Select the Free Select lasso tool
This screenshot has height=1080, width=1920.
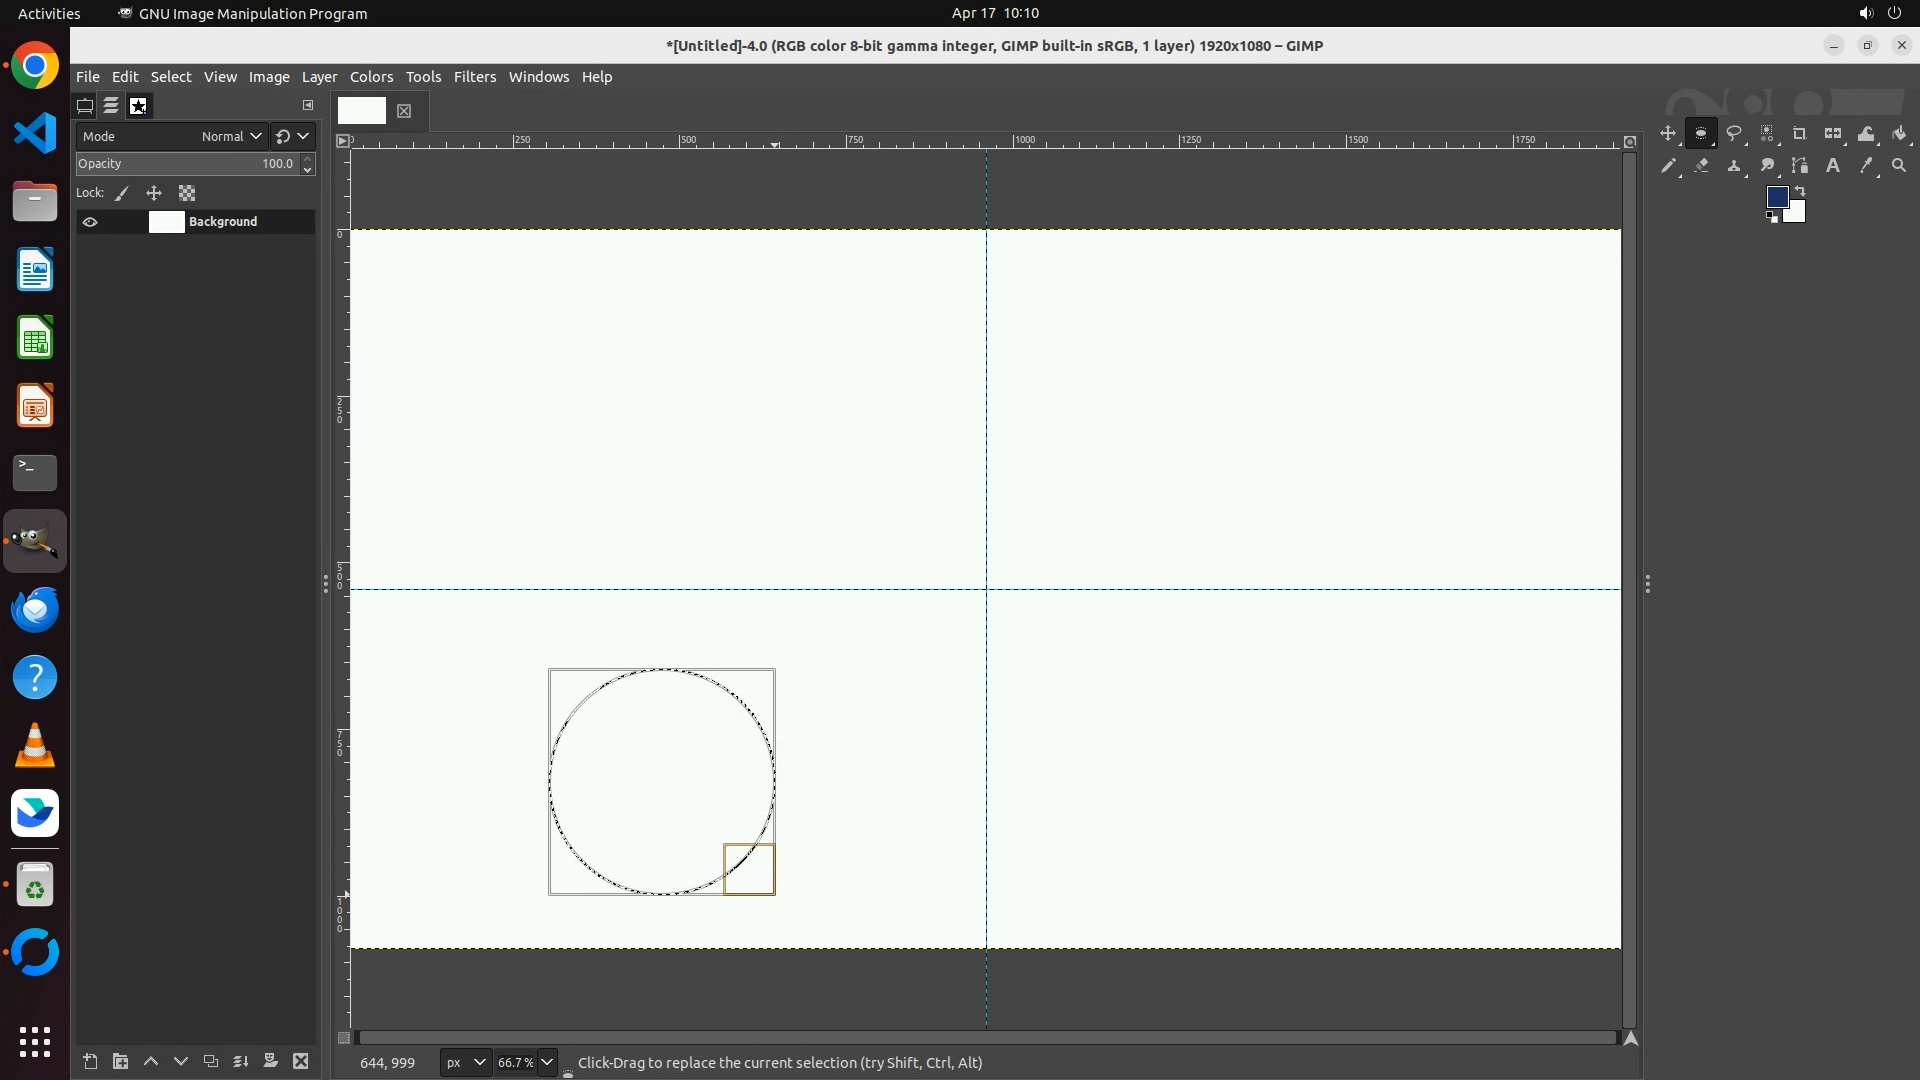click(1734, 134)
